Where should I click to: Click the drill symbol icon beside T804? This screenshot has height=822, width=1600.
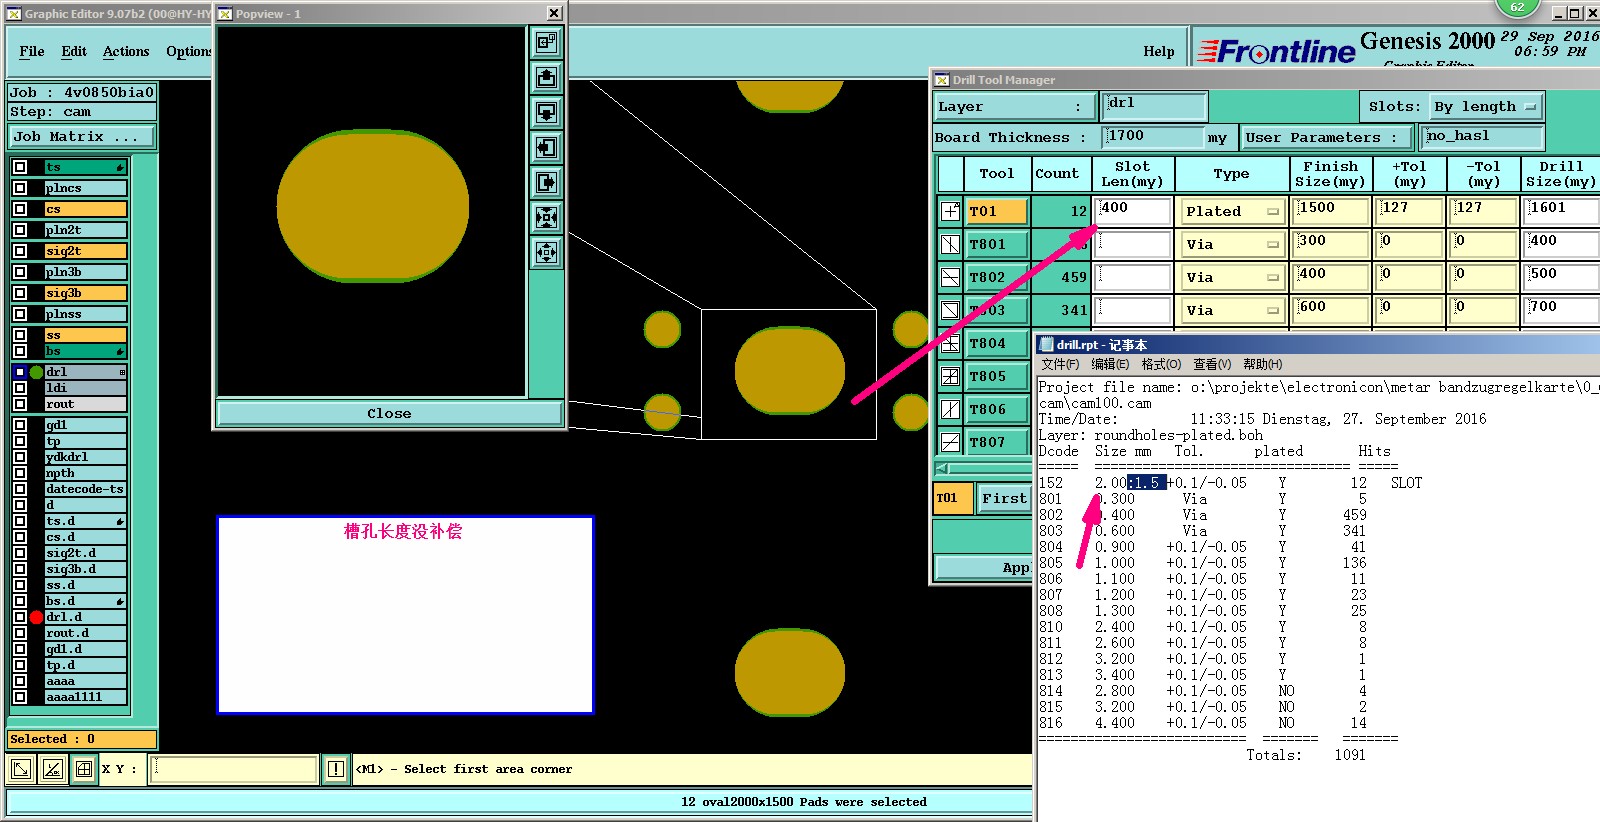pyautogui.click(x=950, y=343)
